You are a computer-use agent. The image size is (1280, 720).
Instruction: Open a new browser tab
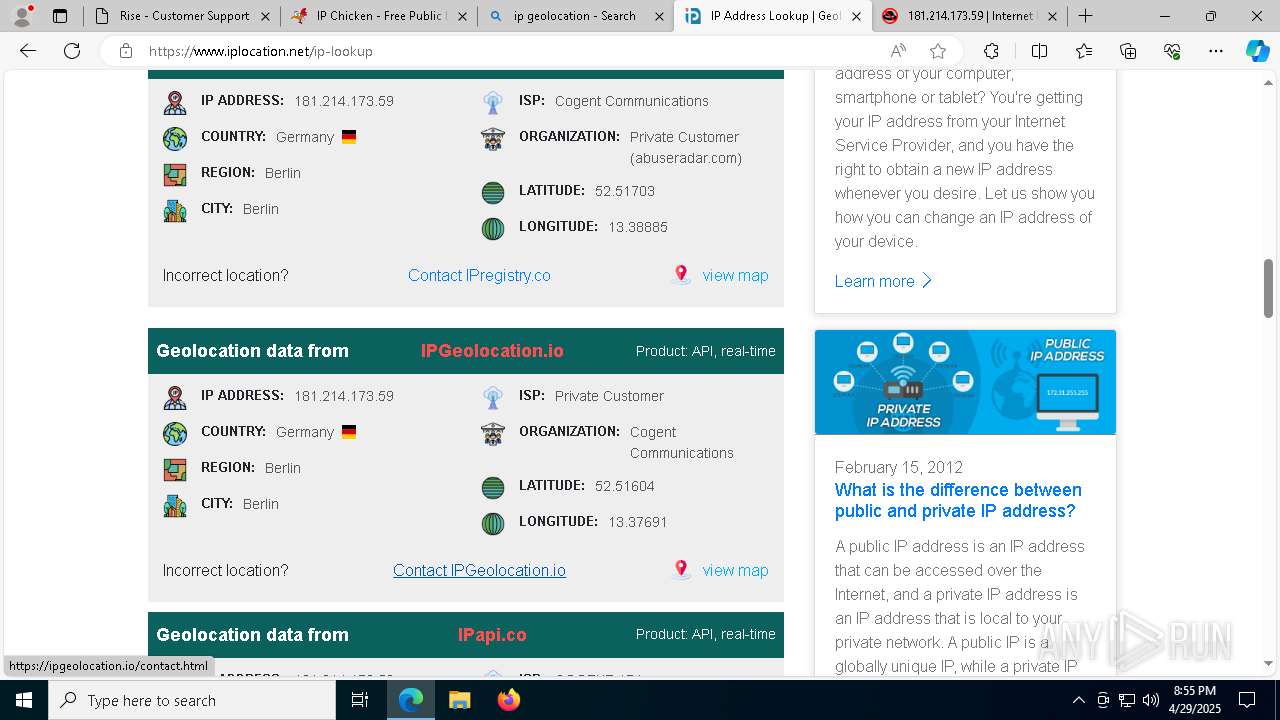(1085, 16)
